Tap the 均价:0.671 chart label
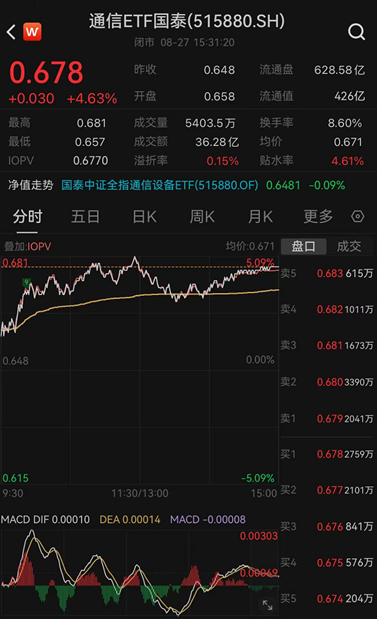Viewport: 377px width, 619px height. click(250, 247)
